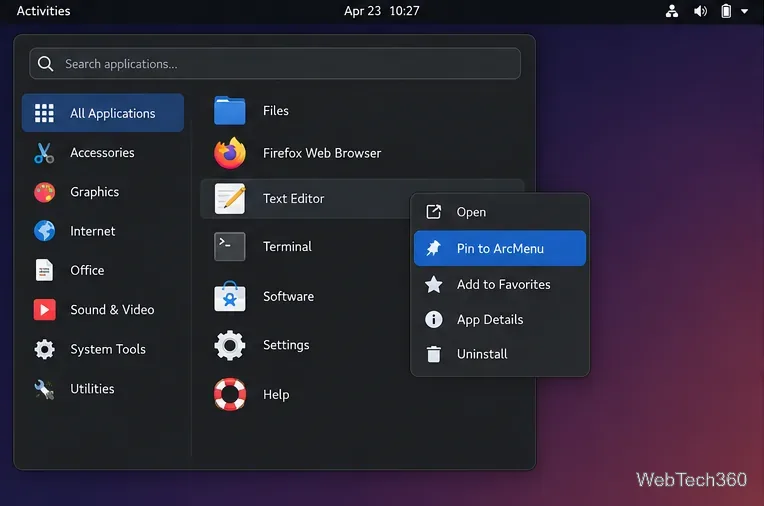Click the Text Editor label
This screenshot has width=764, height=506.
click(293, 198)
